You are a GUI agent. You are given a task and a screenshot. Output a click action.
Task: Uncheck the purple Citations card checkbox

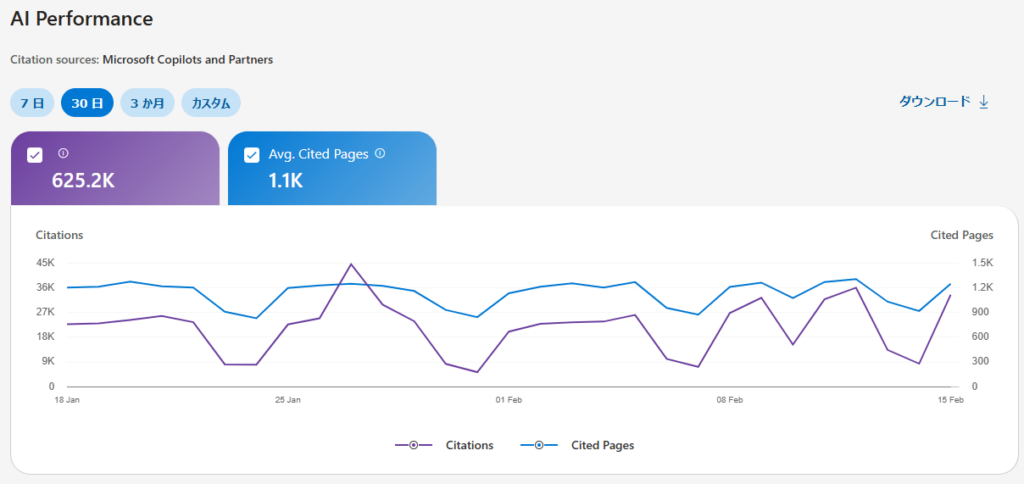[35, 155]
